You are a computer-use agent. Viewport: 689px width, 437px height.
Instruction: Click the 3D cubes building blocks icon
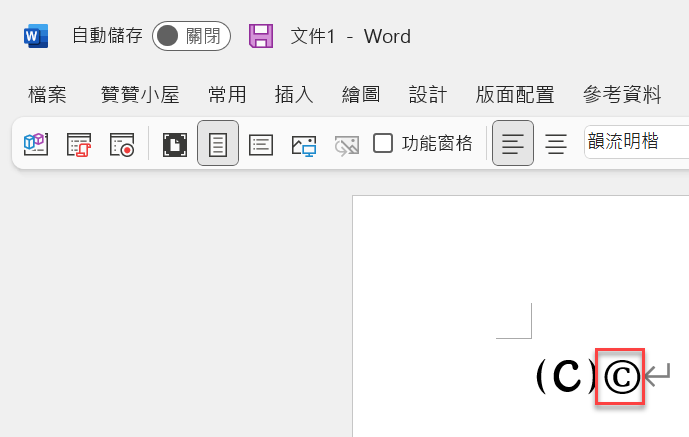coord(36,144)
